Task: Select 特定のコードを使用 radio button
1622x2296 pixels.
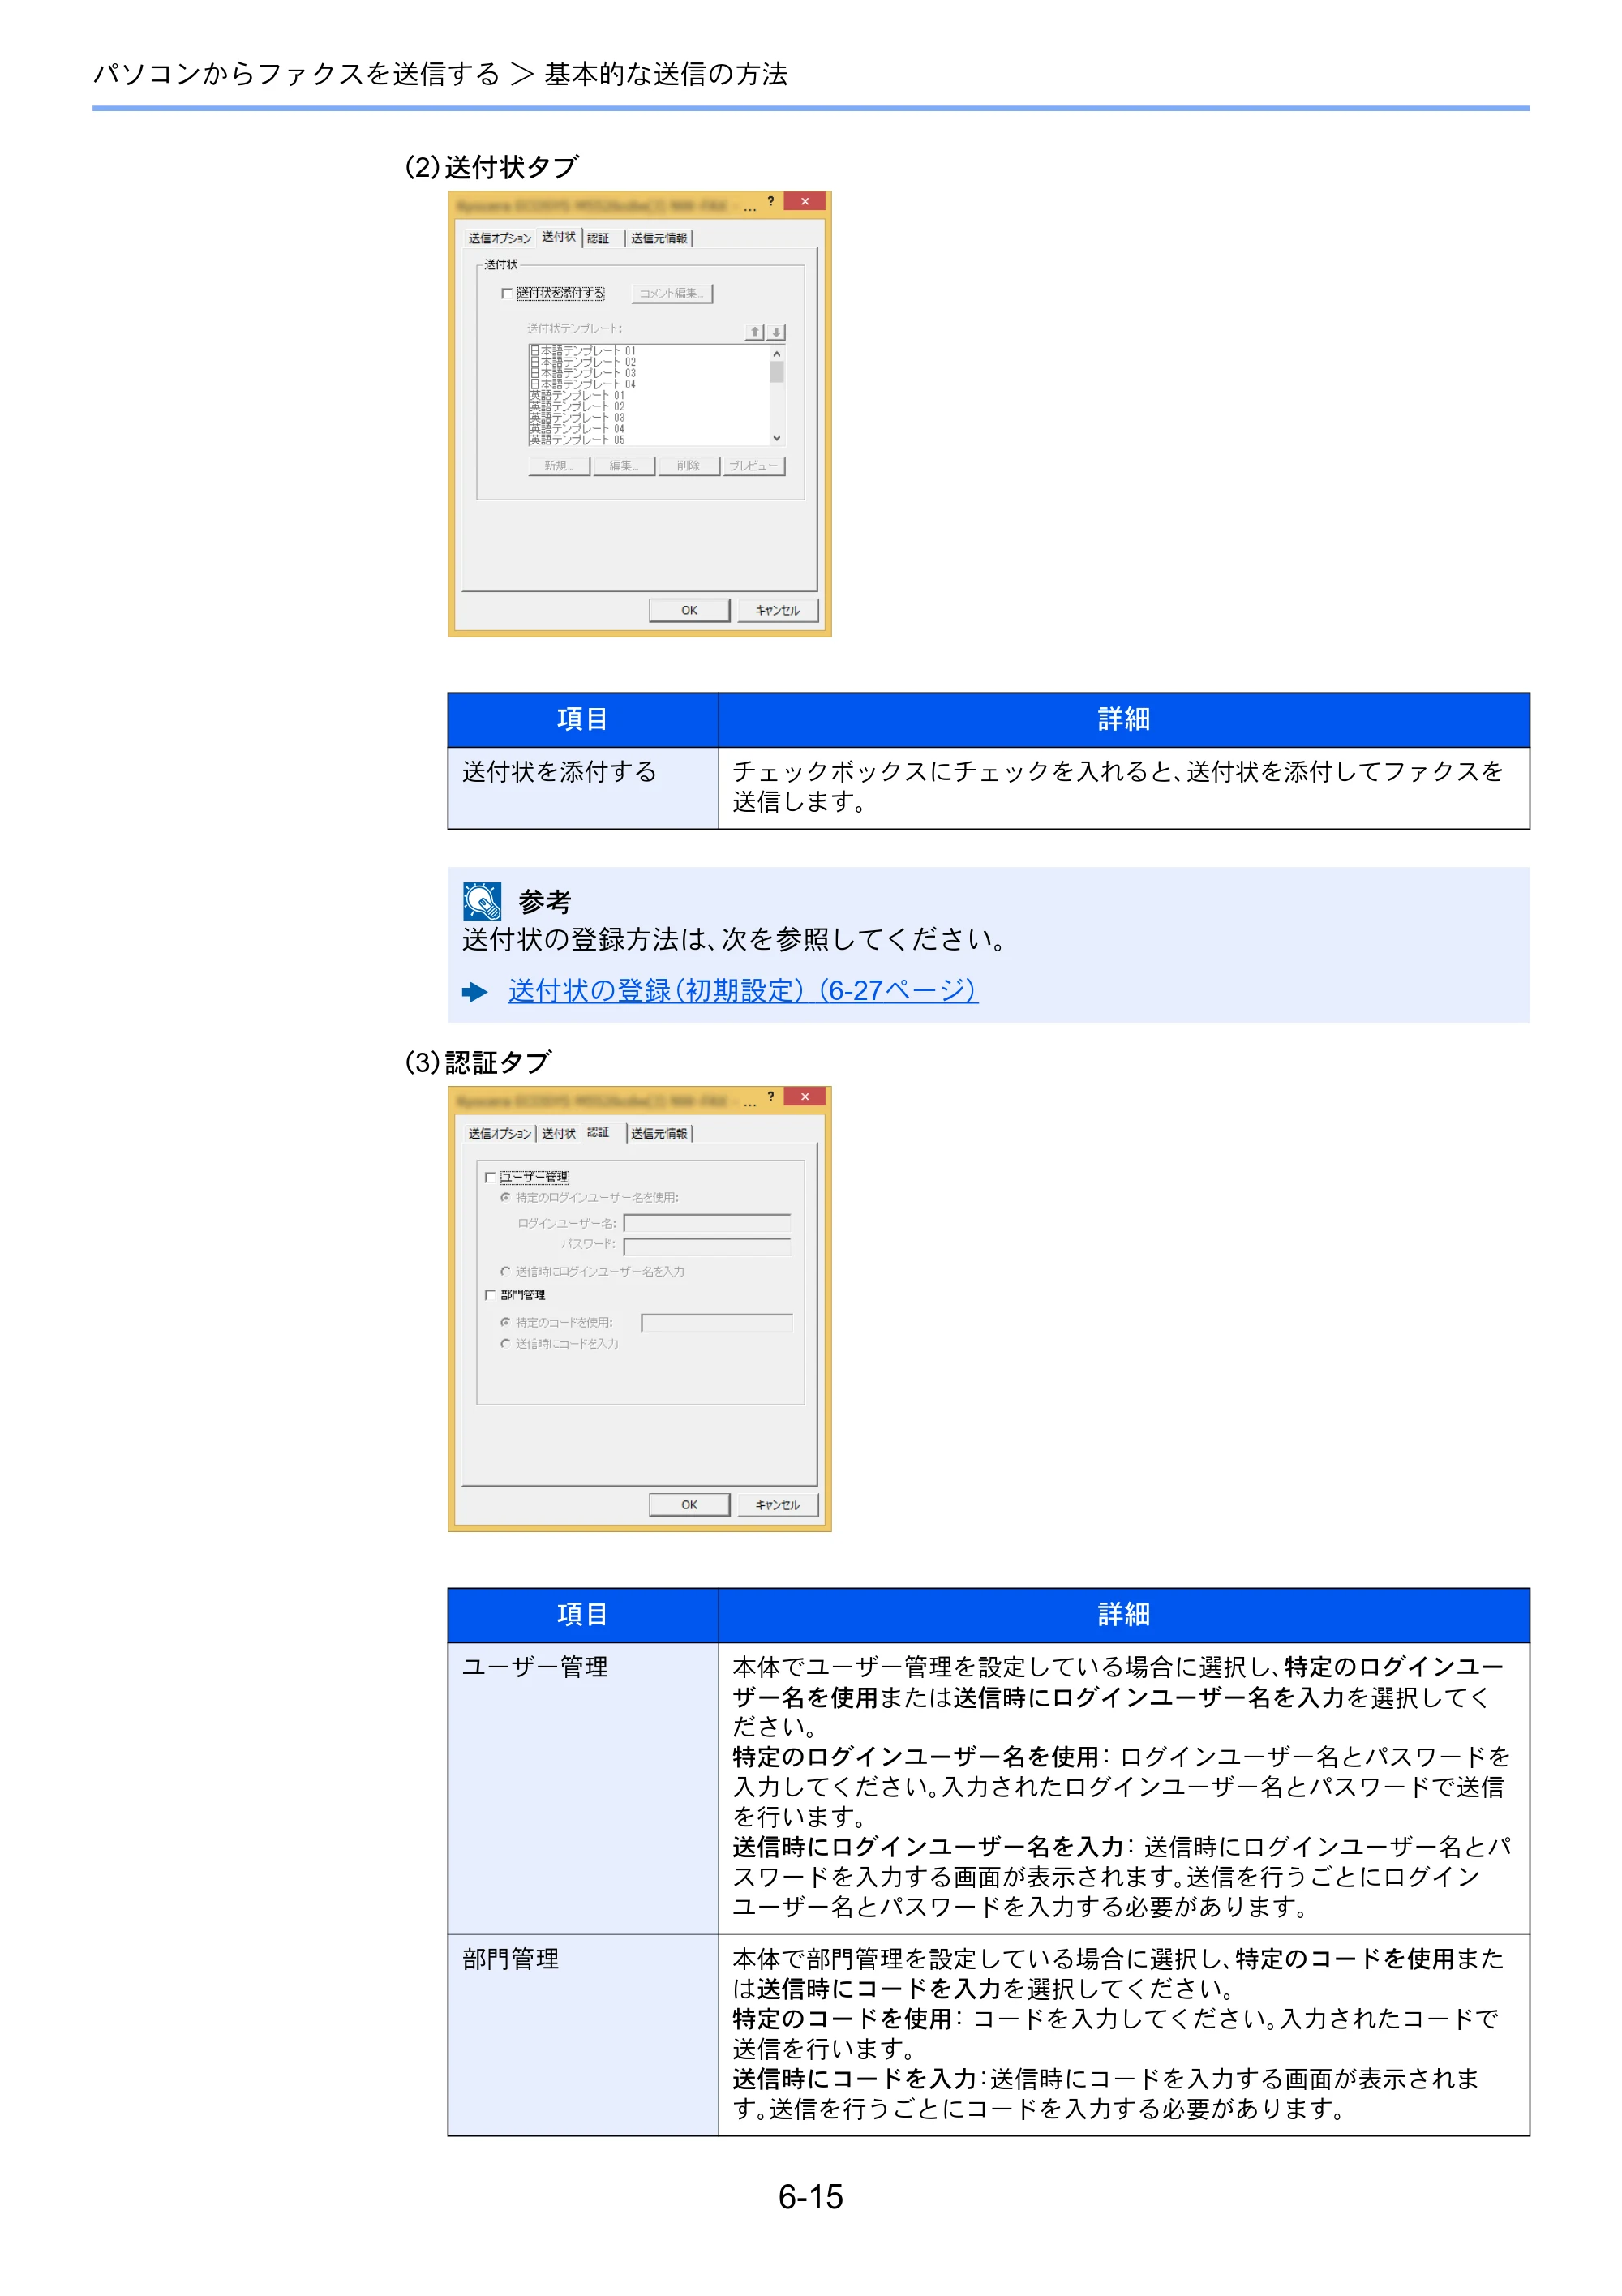Action: (x=505, y=1322)
